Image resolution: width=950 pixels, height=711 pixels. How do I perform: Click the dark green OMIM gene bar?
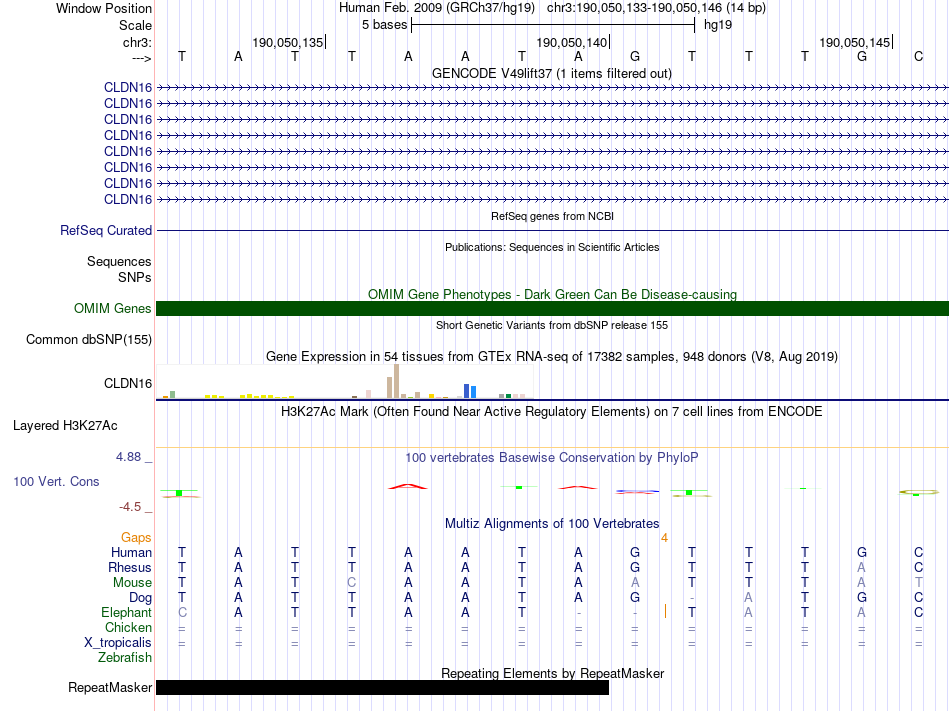tap(552, 308)
